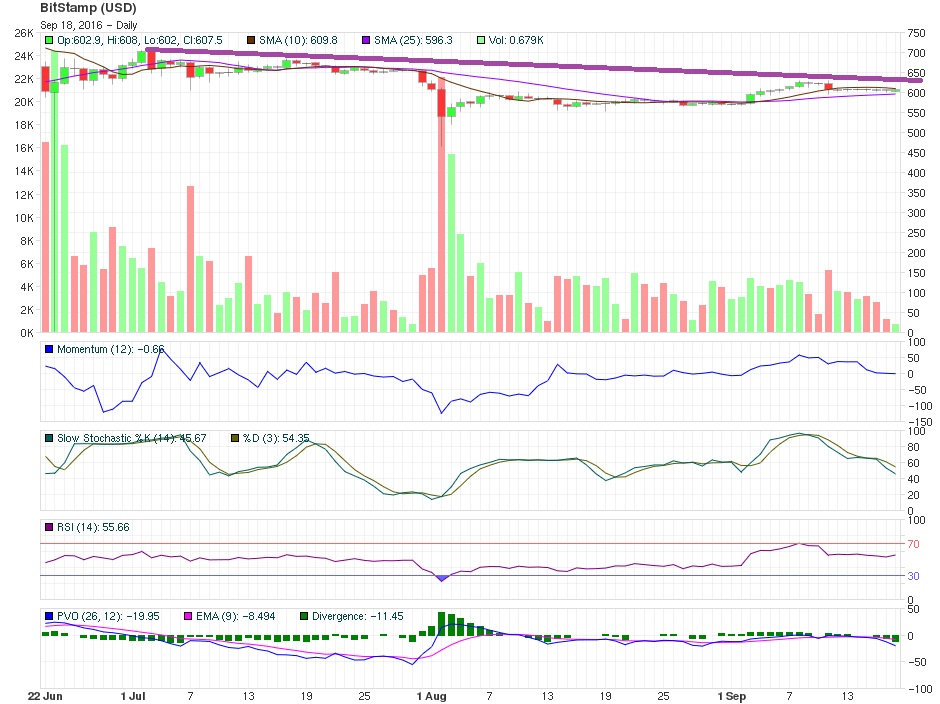
Task: Click the '1 Aug' date axis label
Action: [x=432, y=696]
